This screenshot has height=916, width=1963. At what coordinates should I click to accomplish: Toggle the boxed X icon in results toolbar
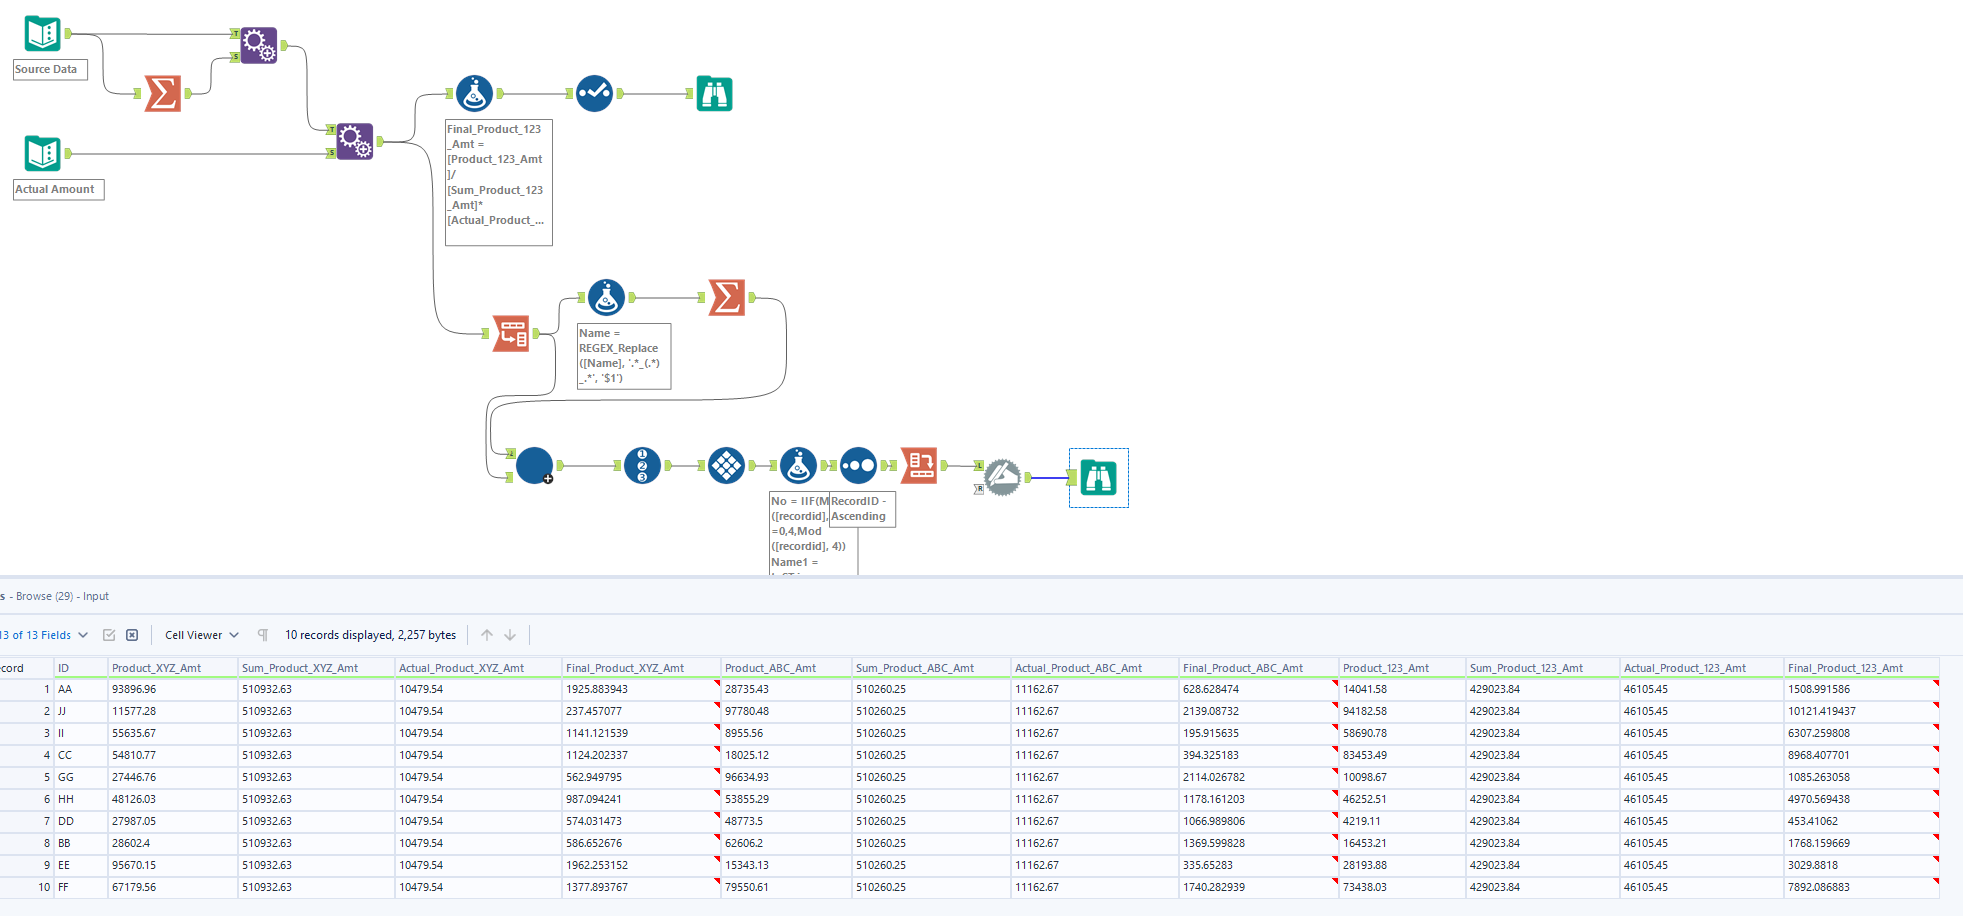pos(131,634)
